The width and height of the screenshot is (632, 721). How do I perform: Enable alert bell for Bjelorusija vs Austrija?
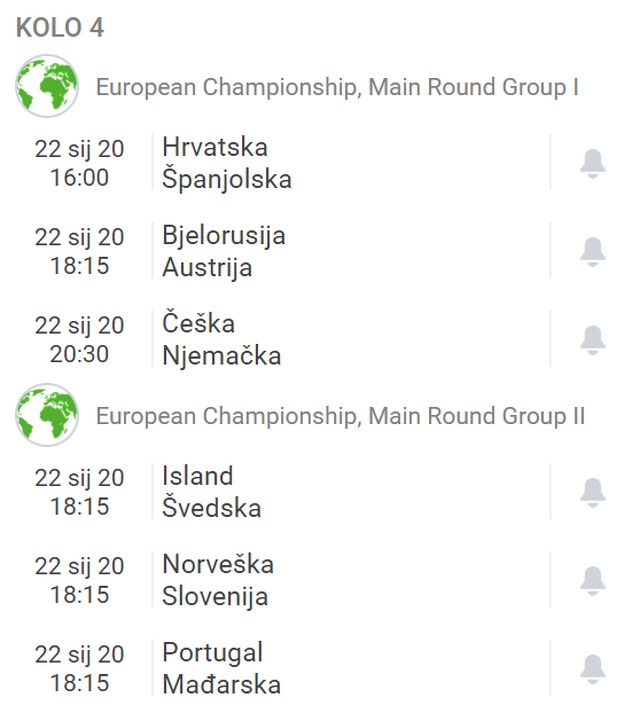click(592, 251)
